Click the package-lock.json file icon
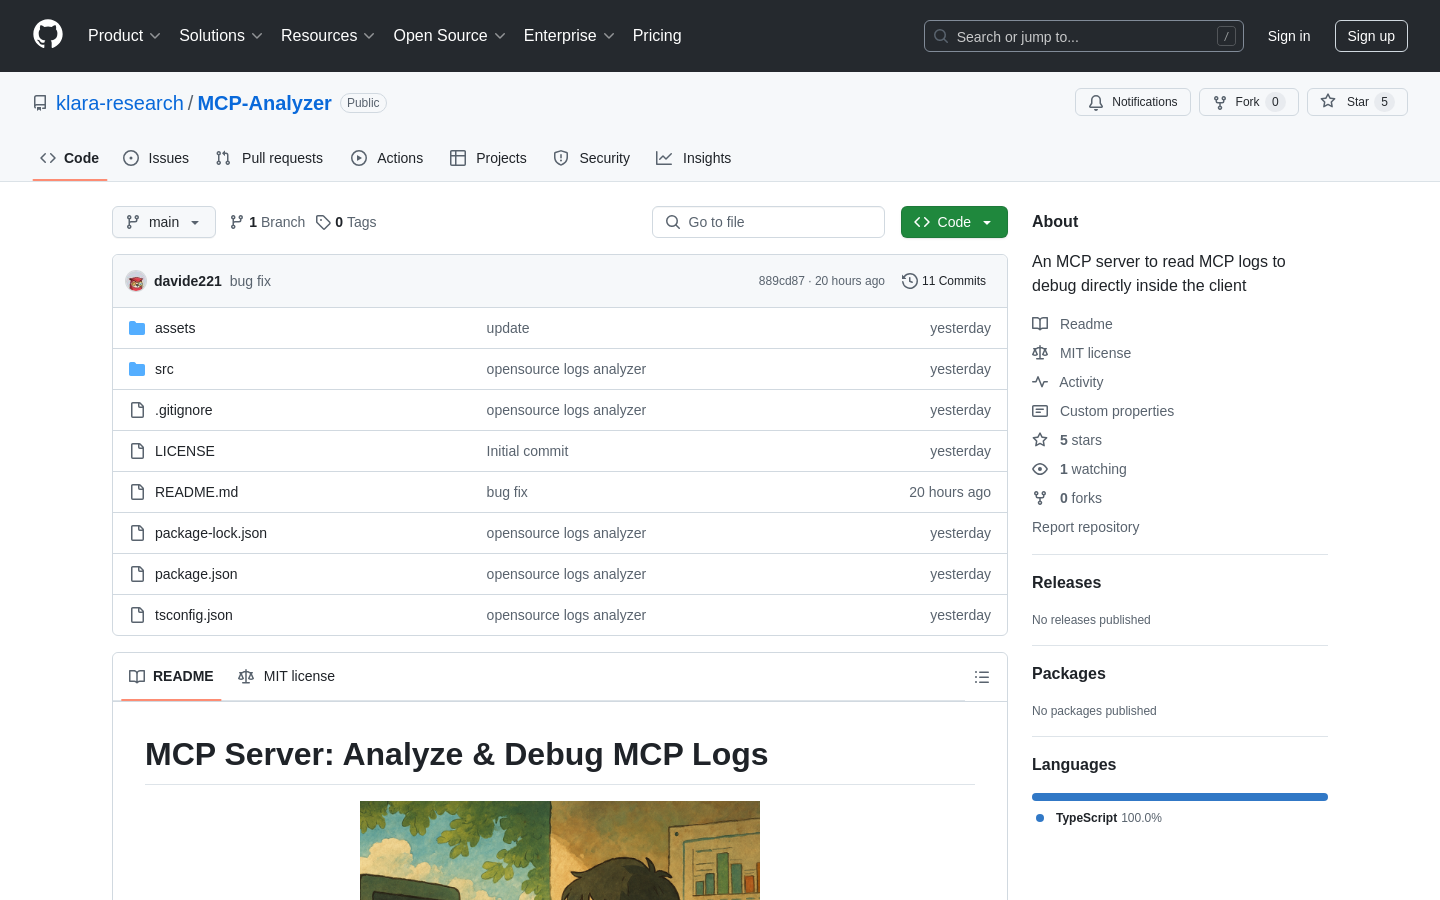The height and width of the screenshot is (900, 1440). (137, 533)
